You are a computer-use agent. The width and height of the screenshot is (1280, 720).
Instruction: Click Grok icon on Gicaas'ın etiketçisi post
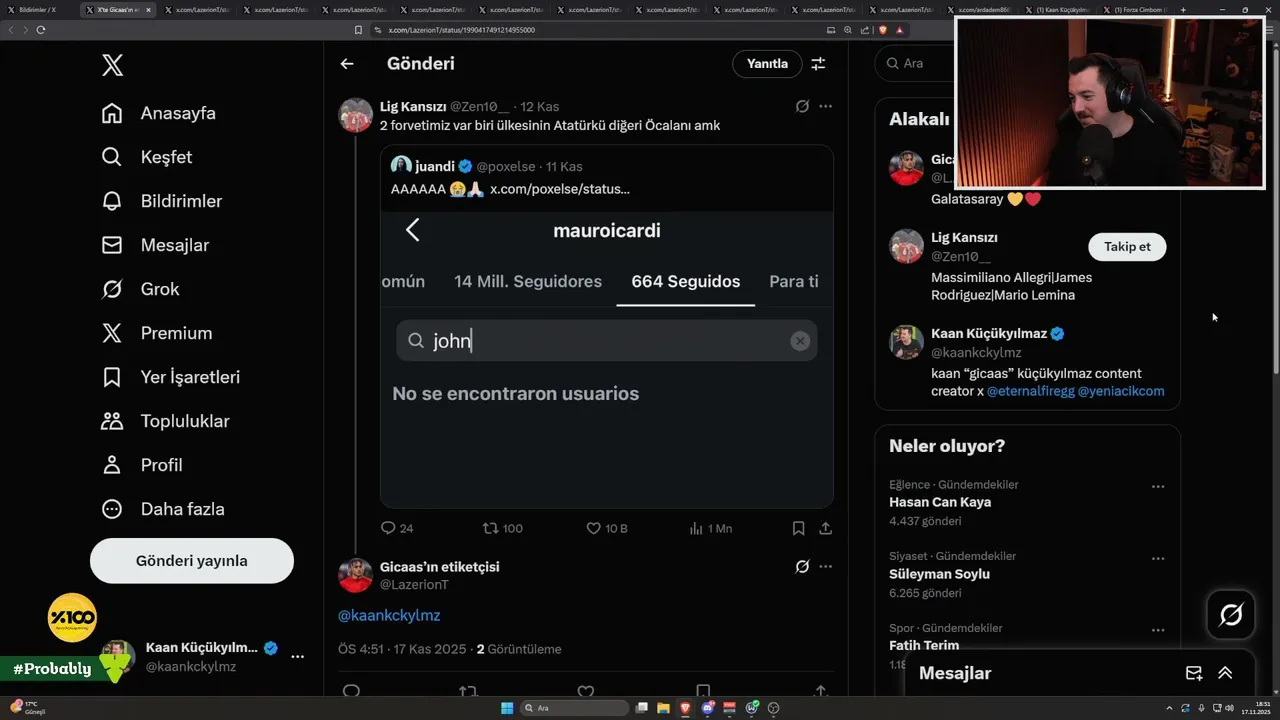tap(802, 567)
